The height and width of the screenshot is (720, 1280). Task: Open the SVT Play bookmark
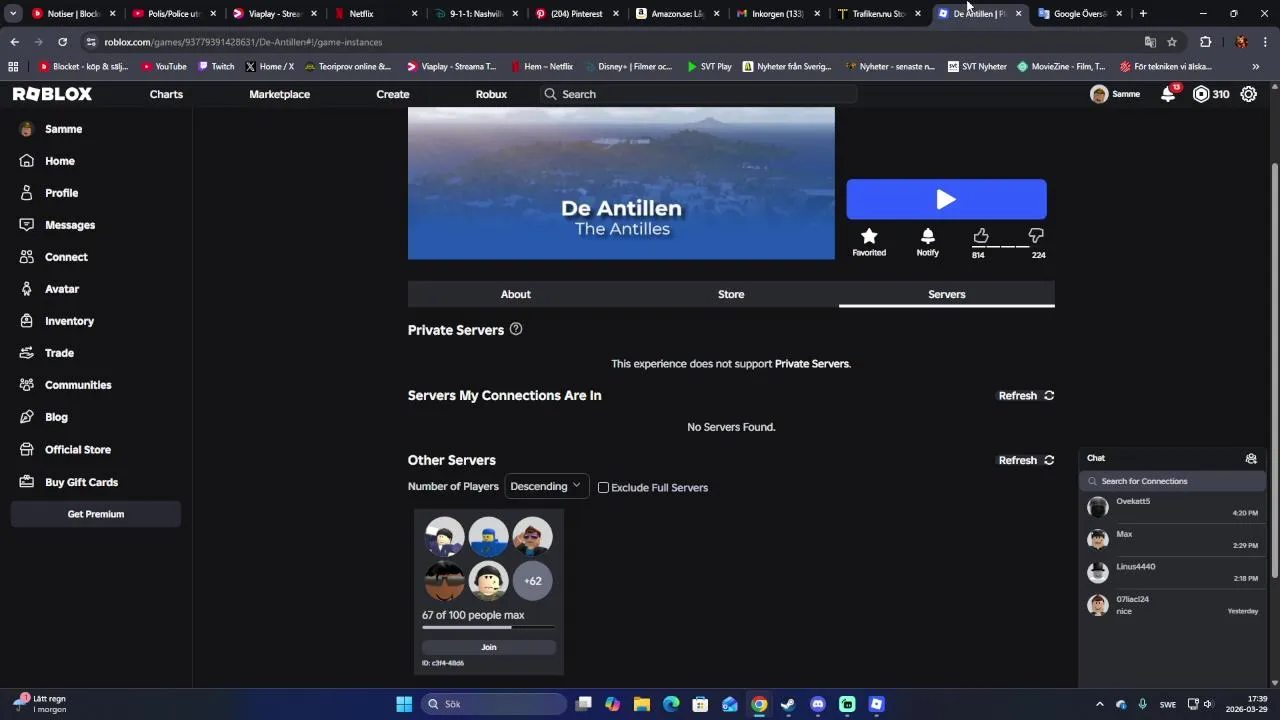click(x=709, y=67)
